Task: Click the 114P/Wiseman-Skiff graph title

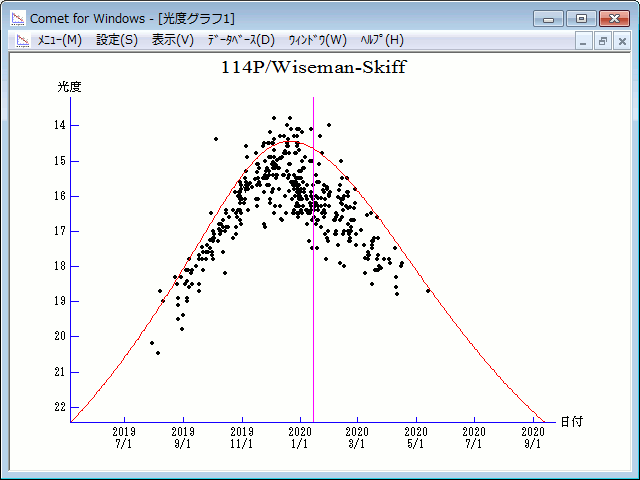Action: 313,68
